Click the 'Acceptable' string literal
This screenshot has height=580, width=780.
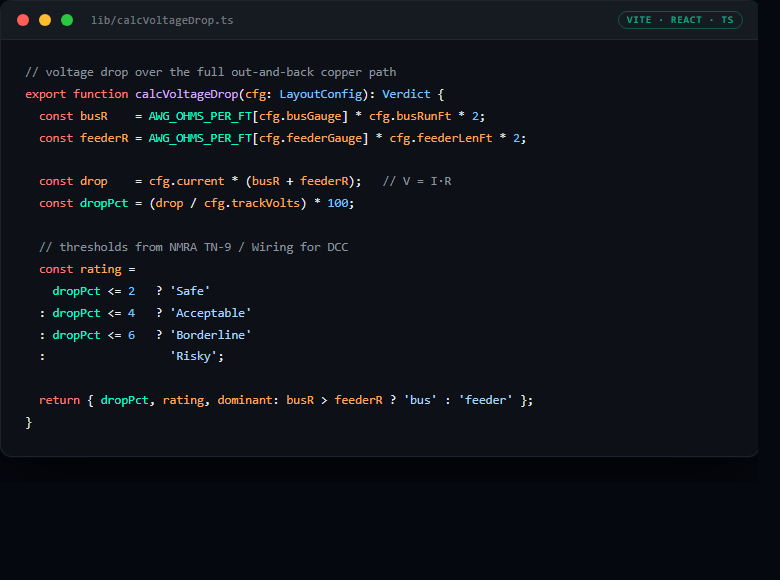coord(210,313)
